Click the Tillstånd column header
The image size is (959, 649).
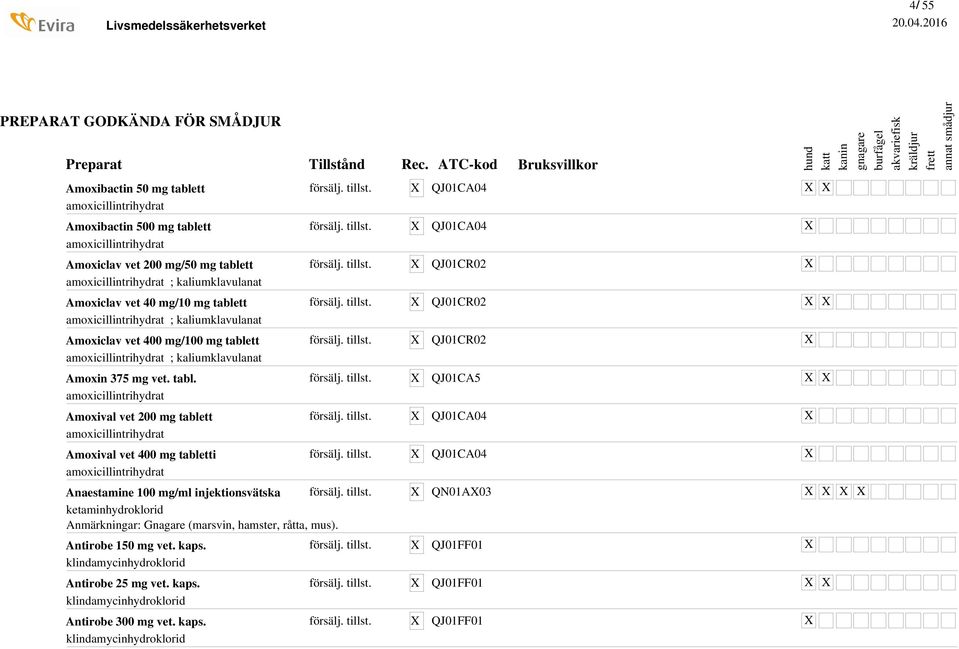(x=336, y=164)
